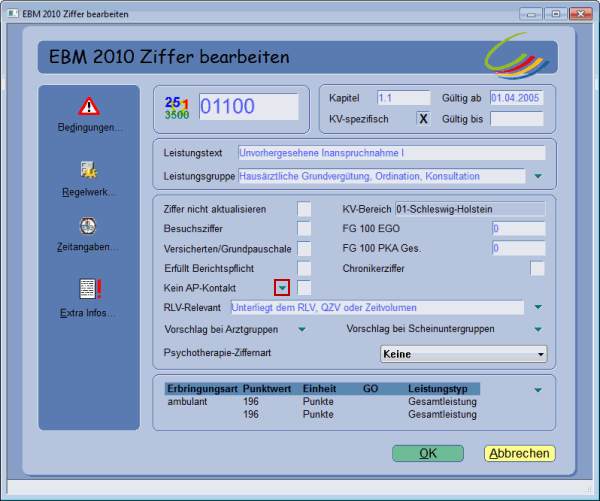This screenshot has width=600, height=501.
Task: Maximize the EBM 2010 window
Action: coord(556,14)
